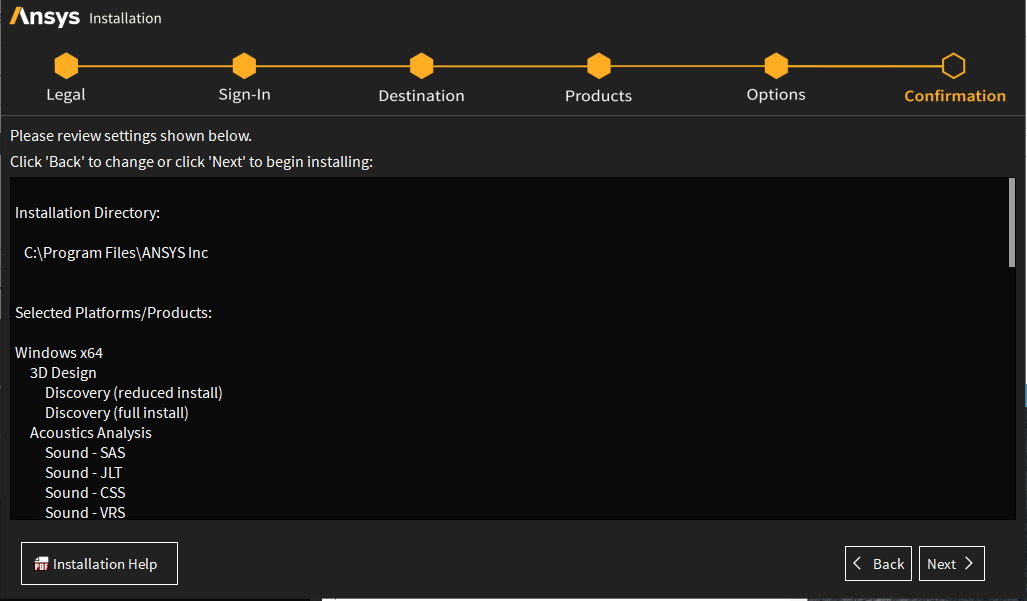Click the outlined Confirmation step hexagon

(x=954, y=66)
